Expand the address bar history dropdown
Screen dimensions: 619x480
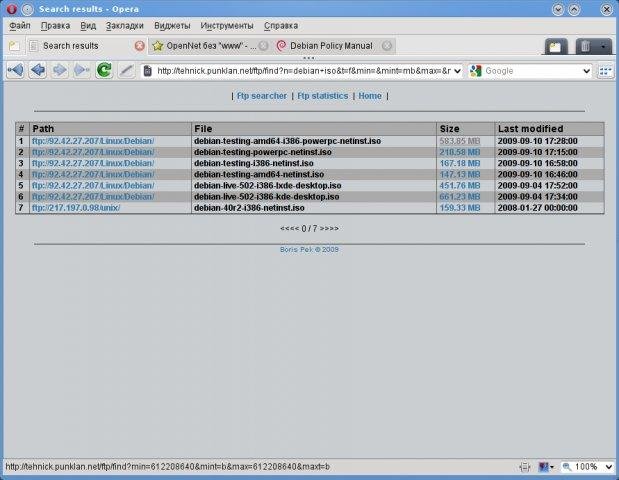click(457, 71)
